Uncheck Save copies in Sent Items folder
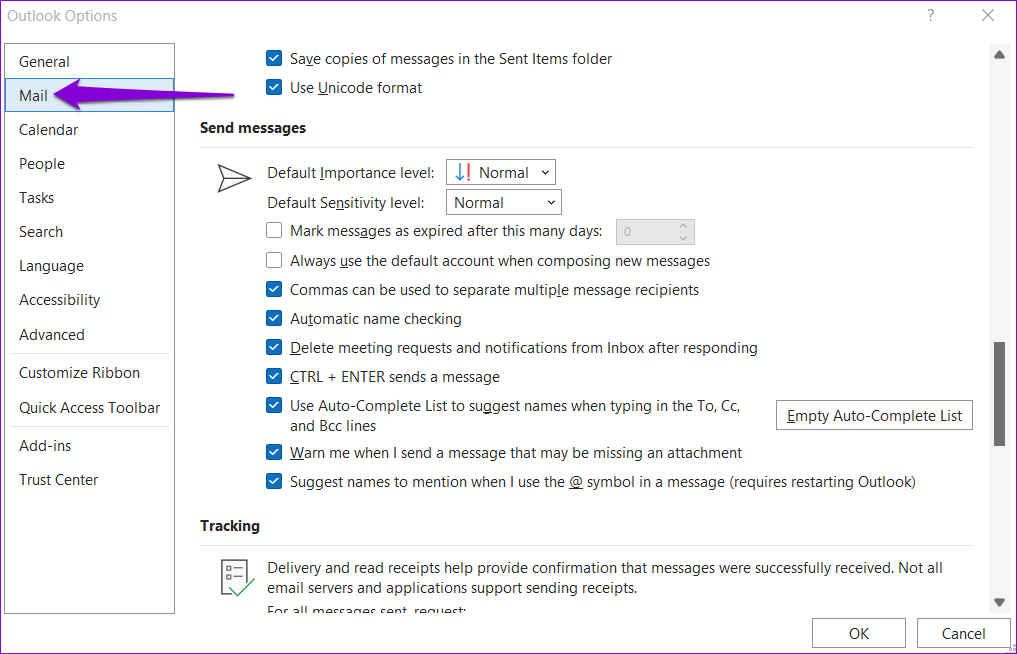Screen dimensions: 1017x654 click(274, 58)
